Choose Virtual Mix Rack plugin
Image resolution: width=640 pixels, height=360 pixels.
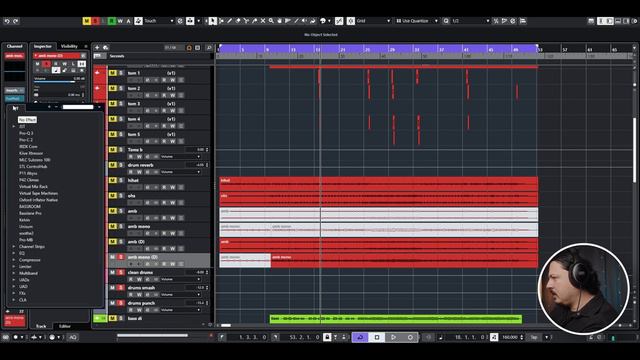point(33,187)
